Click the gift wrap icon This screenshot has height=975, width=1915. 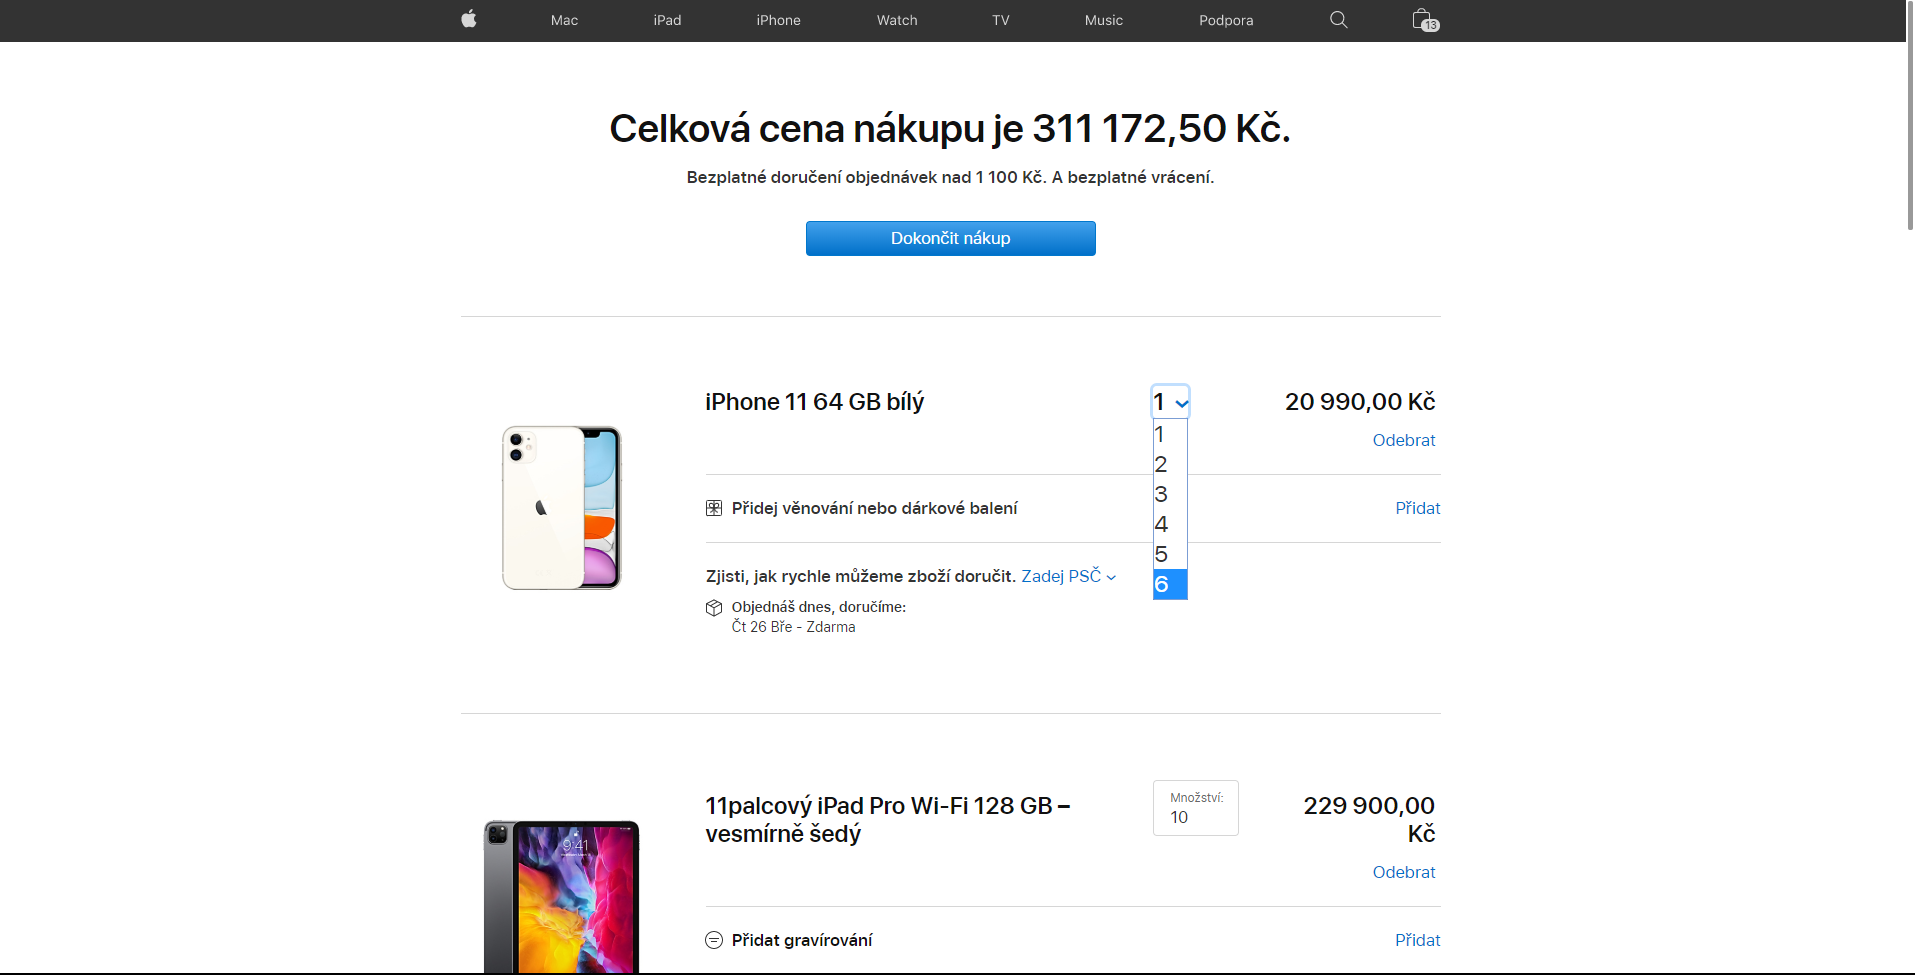pyautogui.click(x=714, y=508)
